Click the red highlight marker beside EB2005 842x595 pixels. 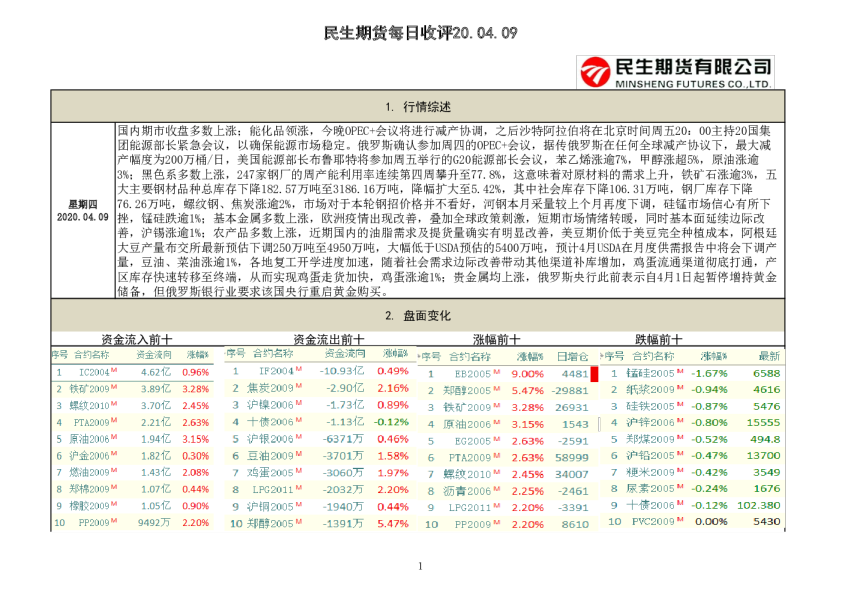pos(593,376)
